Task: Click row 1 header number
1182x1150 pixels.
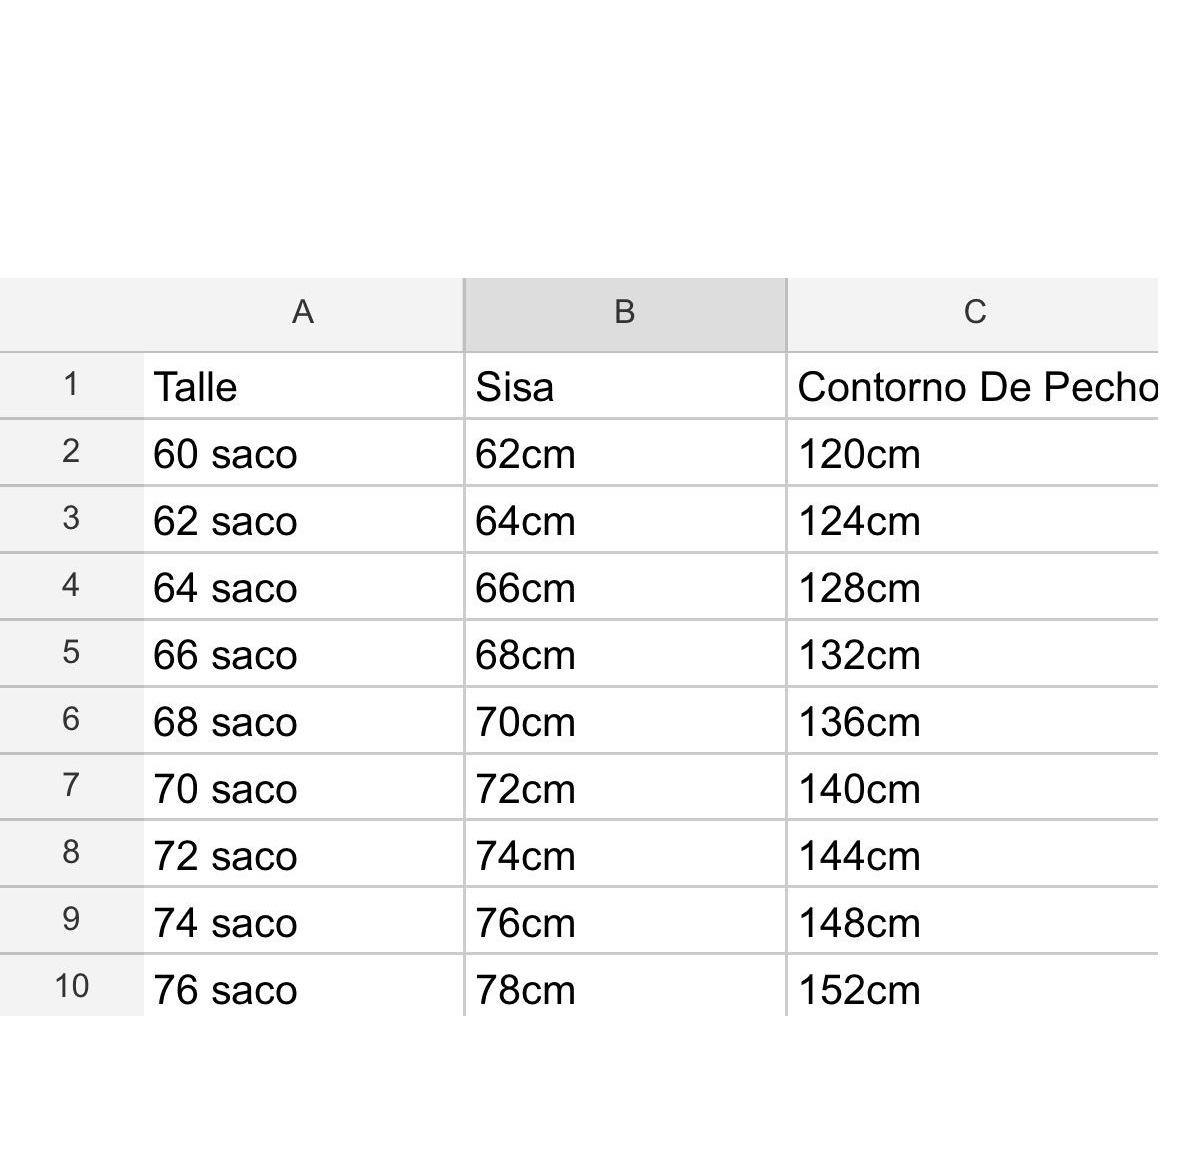Action: click(71, 384)
